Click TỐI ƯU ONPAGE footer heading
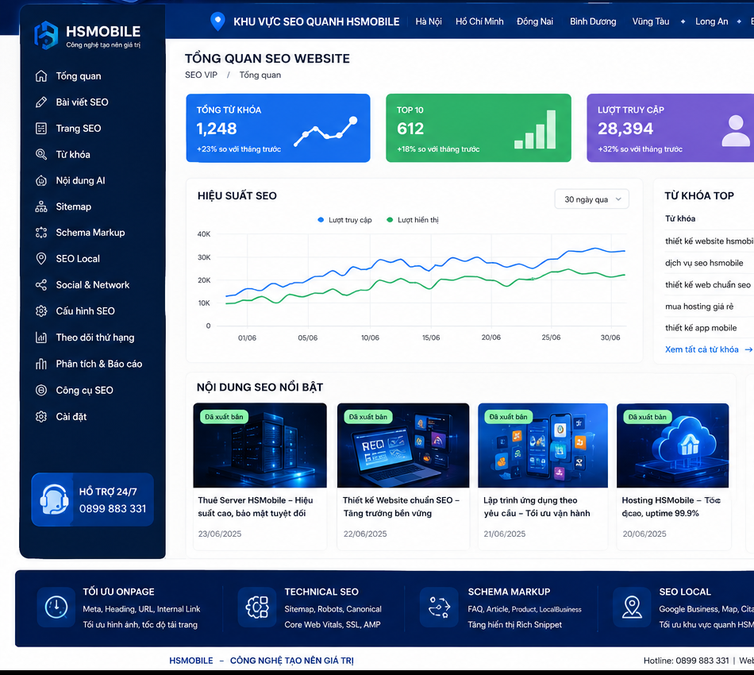754x675 pixels. click(118, 592)
